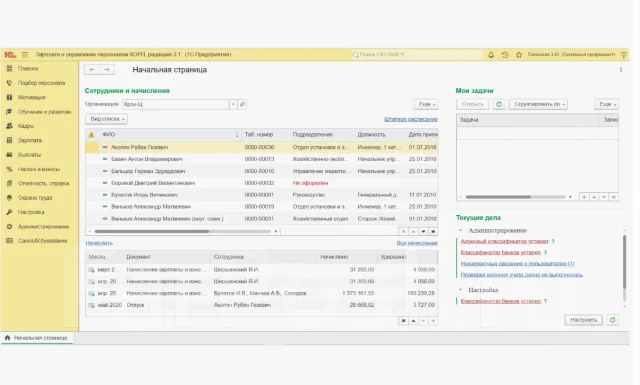This screenshot has width=640, height=385.
Task: Open Еще menu in Сотрудники и начисления
Action: 426,104
